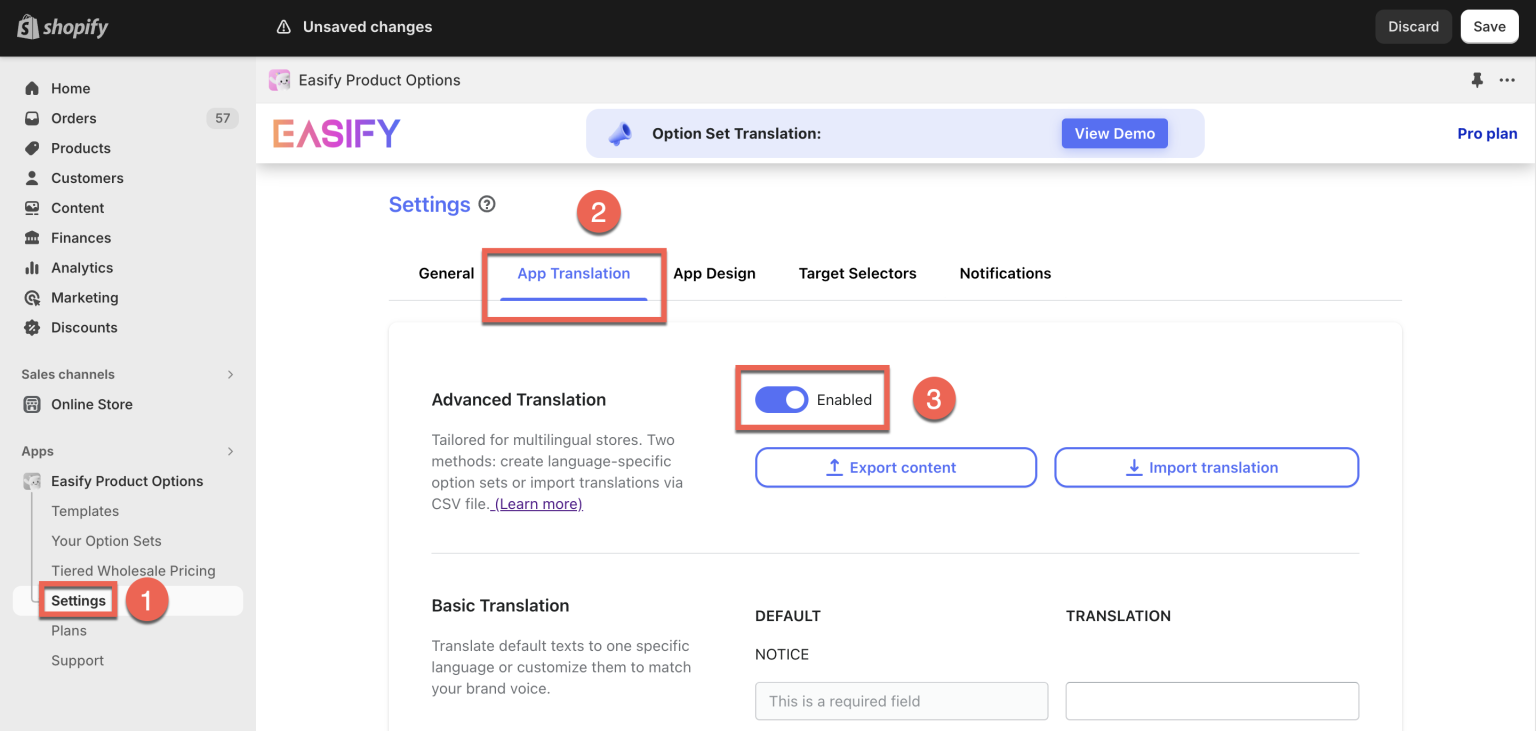Open the Learn more link

click(x=537, y=503)
